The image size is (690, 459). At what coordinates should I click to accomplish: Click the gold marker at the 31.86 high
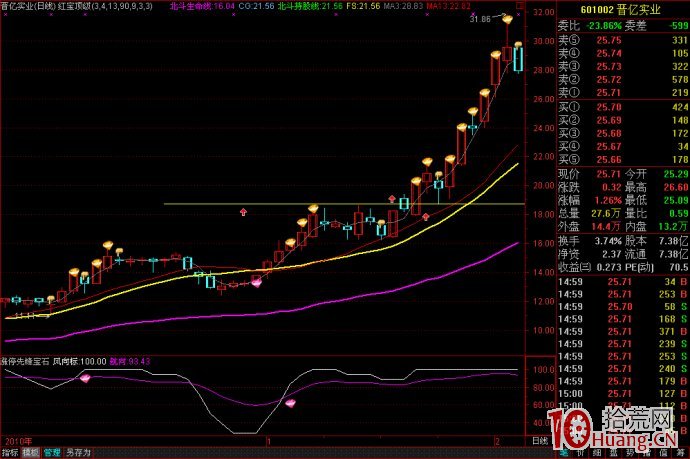508,19
